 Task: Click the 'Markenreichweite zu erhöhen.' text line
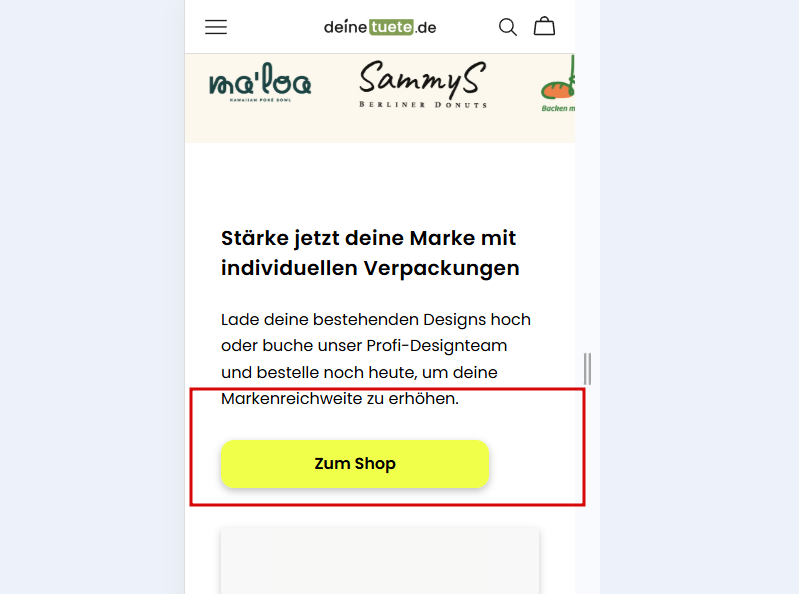pos(340,398)
